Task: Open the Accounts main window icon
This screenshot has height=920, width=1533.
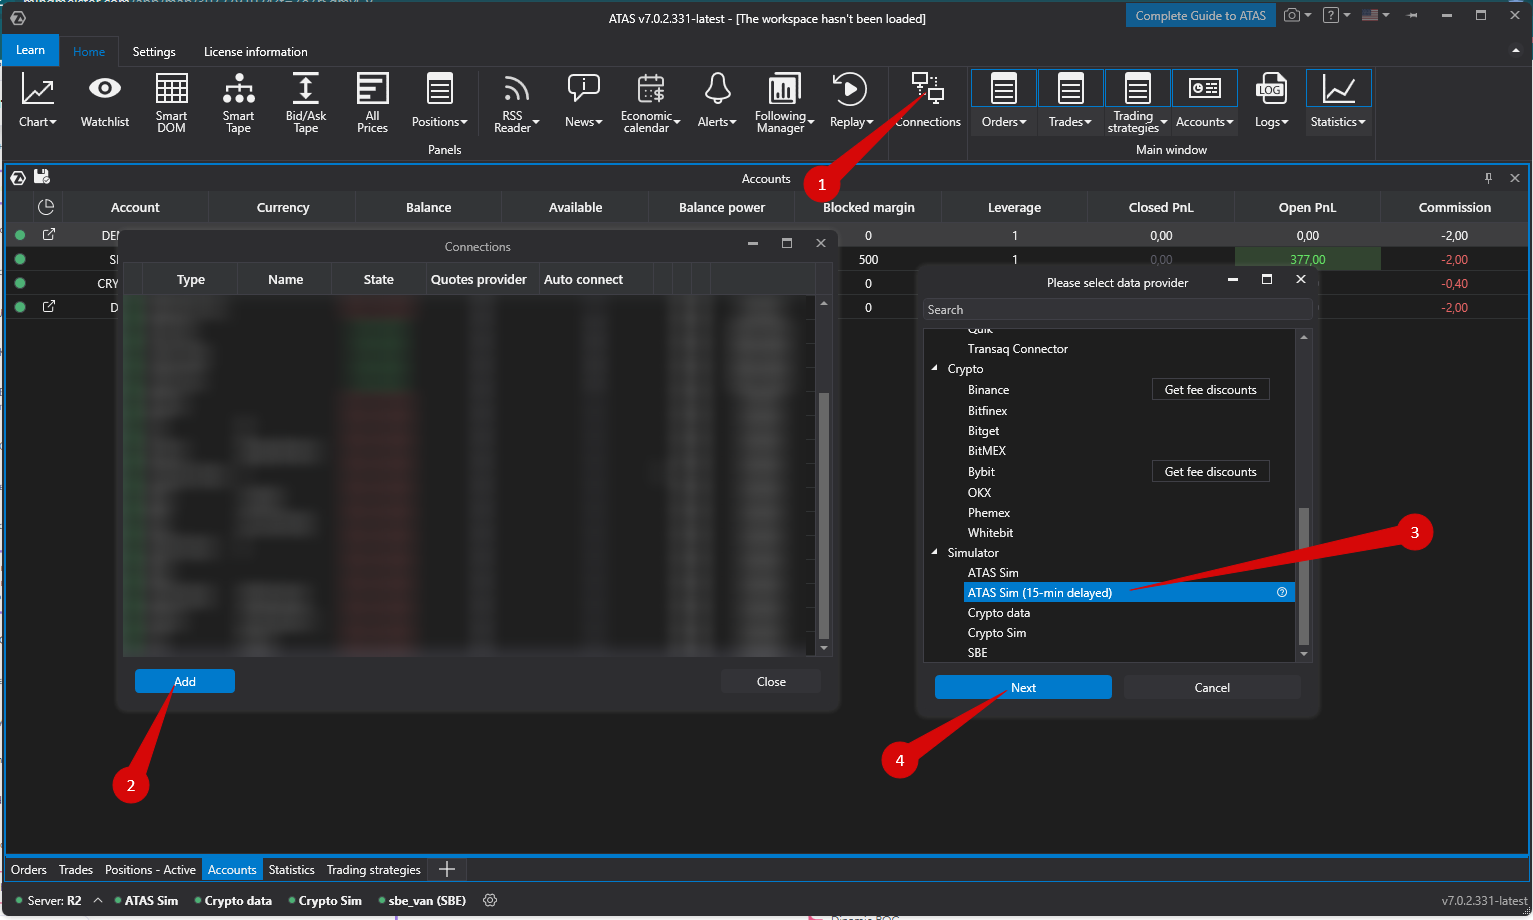Action: click(1204, 89)
